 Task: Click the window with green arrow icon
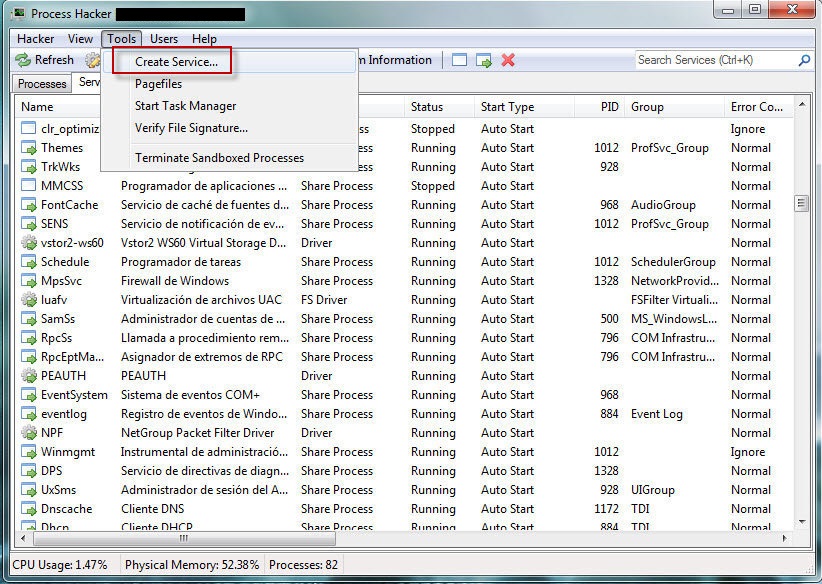click(x=484, y=60)
